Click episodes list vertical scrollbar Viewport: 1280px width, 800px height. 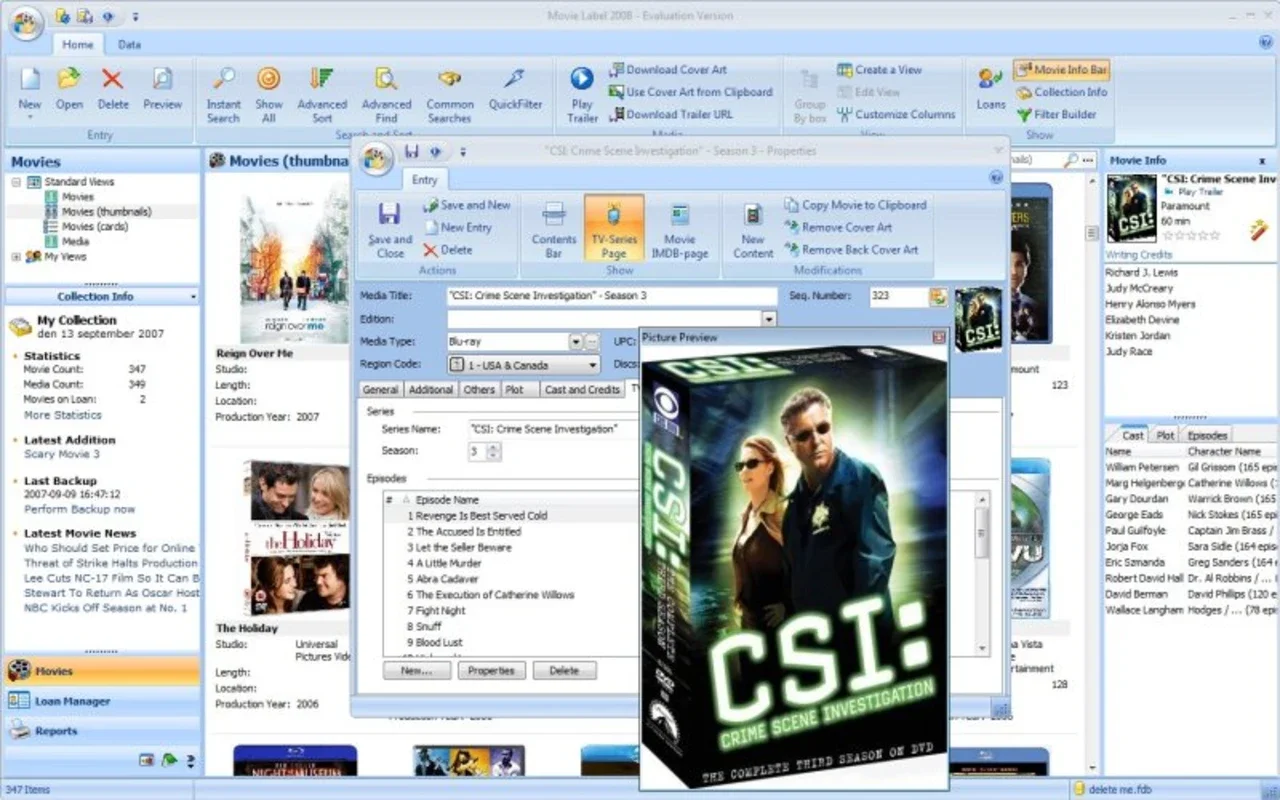(982, 575)
